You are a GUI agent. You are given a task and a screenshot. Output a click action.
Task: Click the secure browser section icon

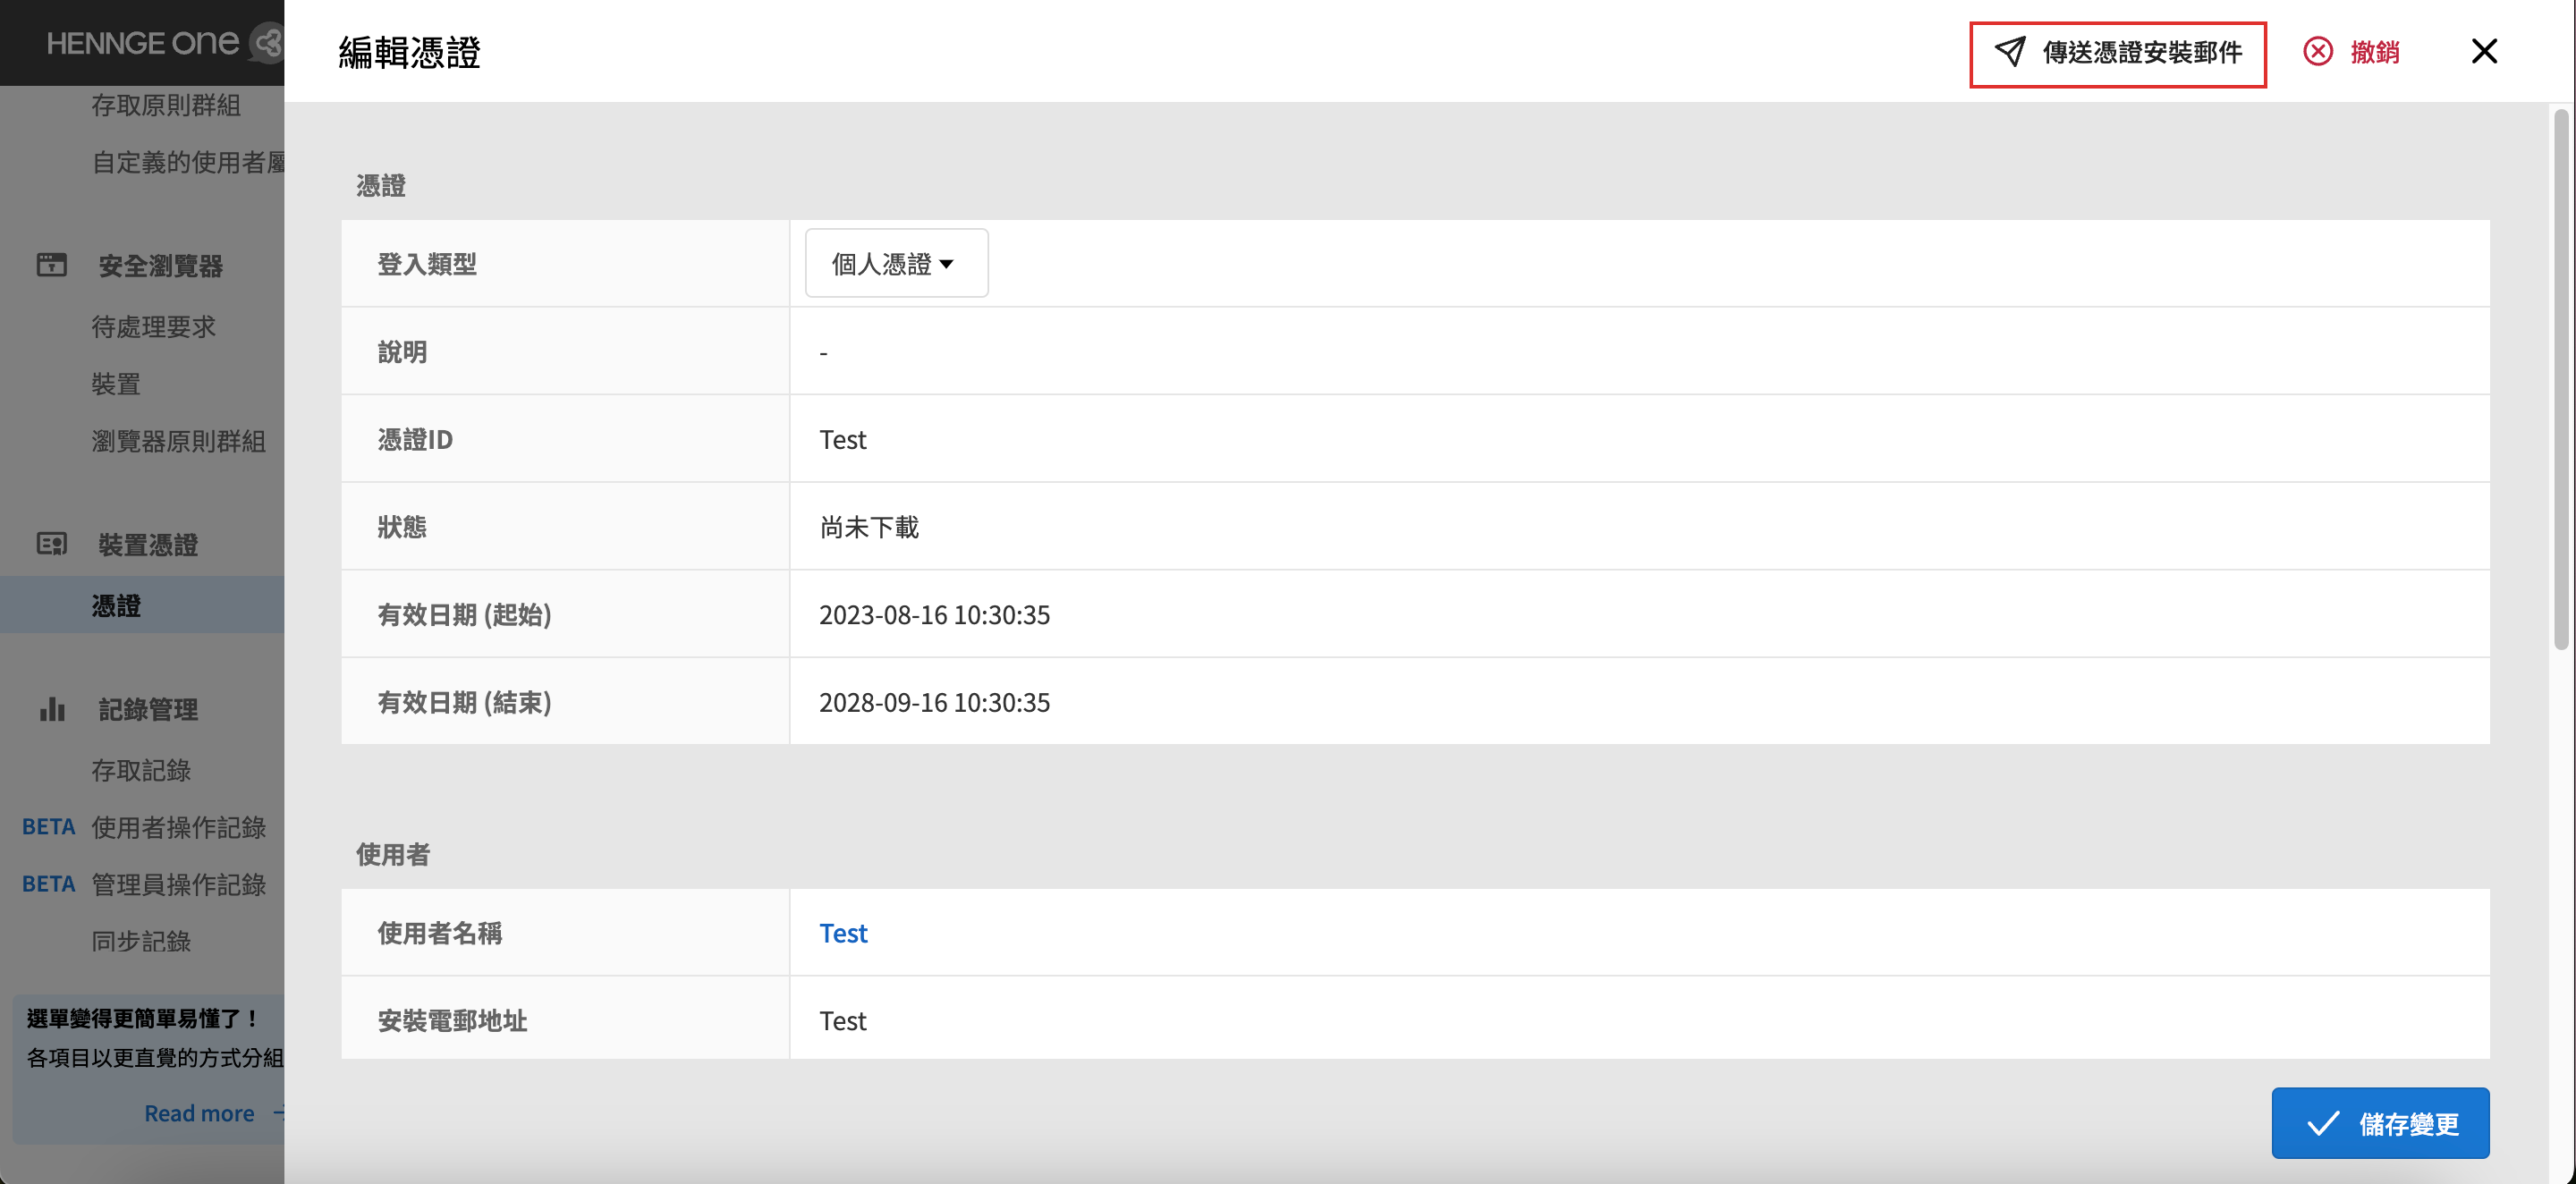(52, 265)
